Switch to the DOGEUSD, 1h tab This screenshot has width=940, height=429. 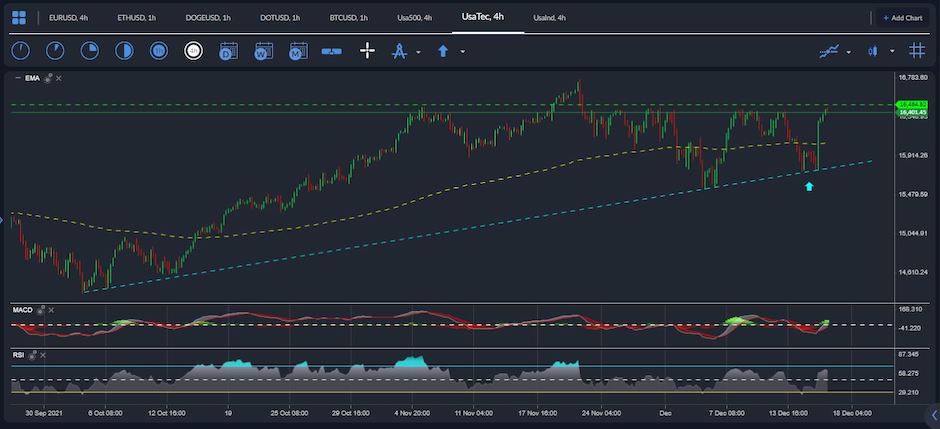[208, 18]
